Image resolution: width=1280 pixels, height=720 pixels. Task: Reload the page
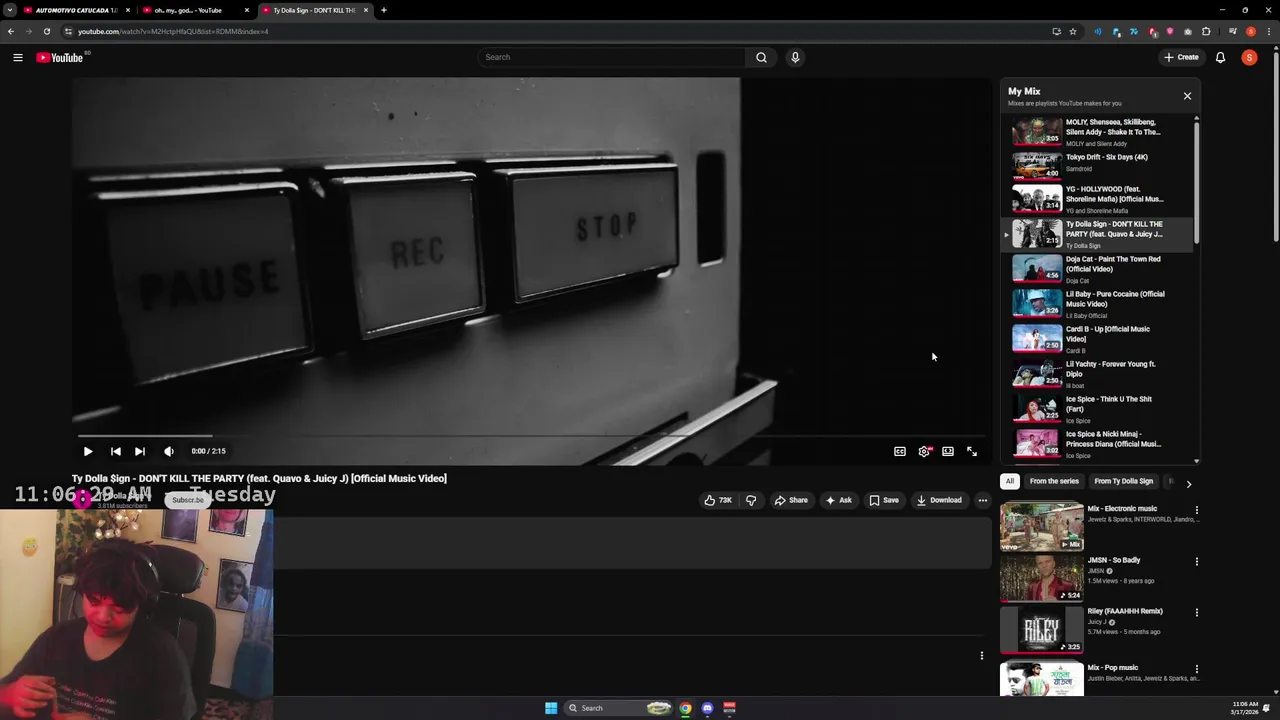pyautogui.click(x=46, y=31)
